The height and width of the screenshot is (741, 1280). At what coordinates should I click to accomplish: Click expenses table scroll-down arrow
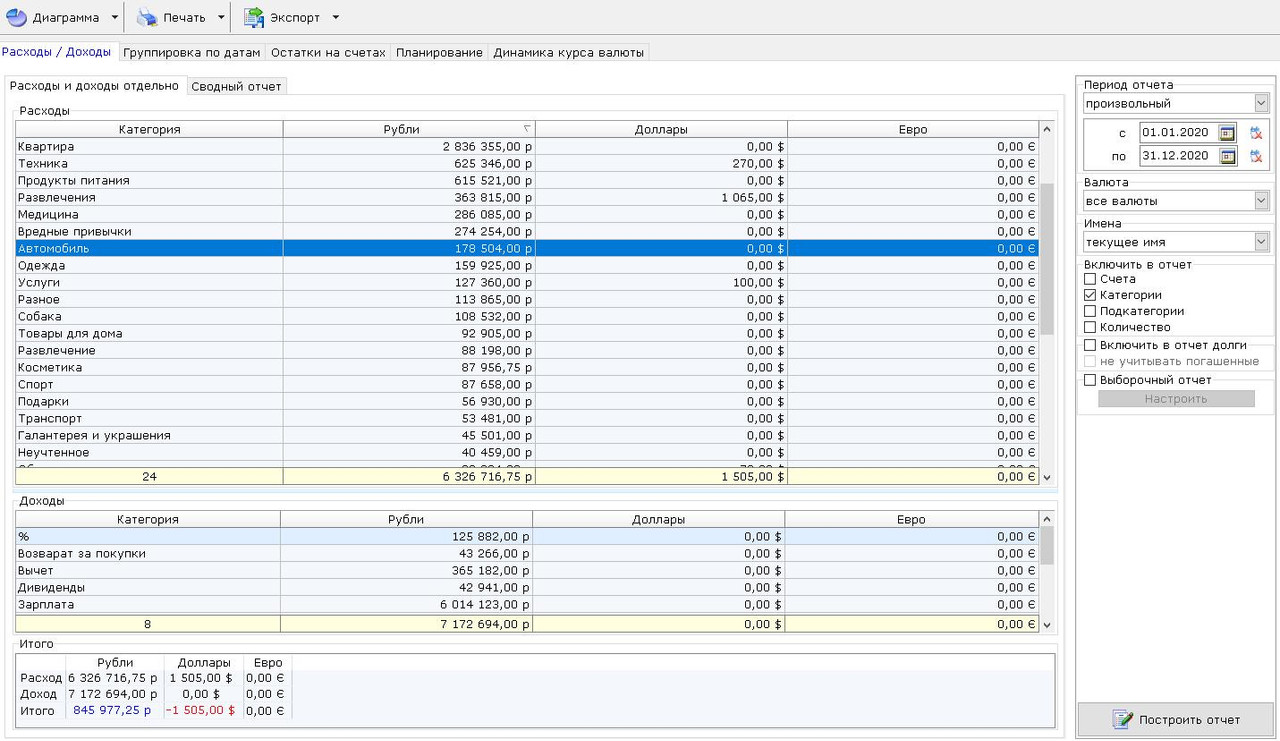pyautogui.click(x=1047, y=478)
